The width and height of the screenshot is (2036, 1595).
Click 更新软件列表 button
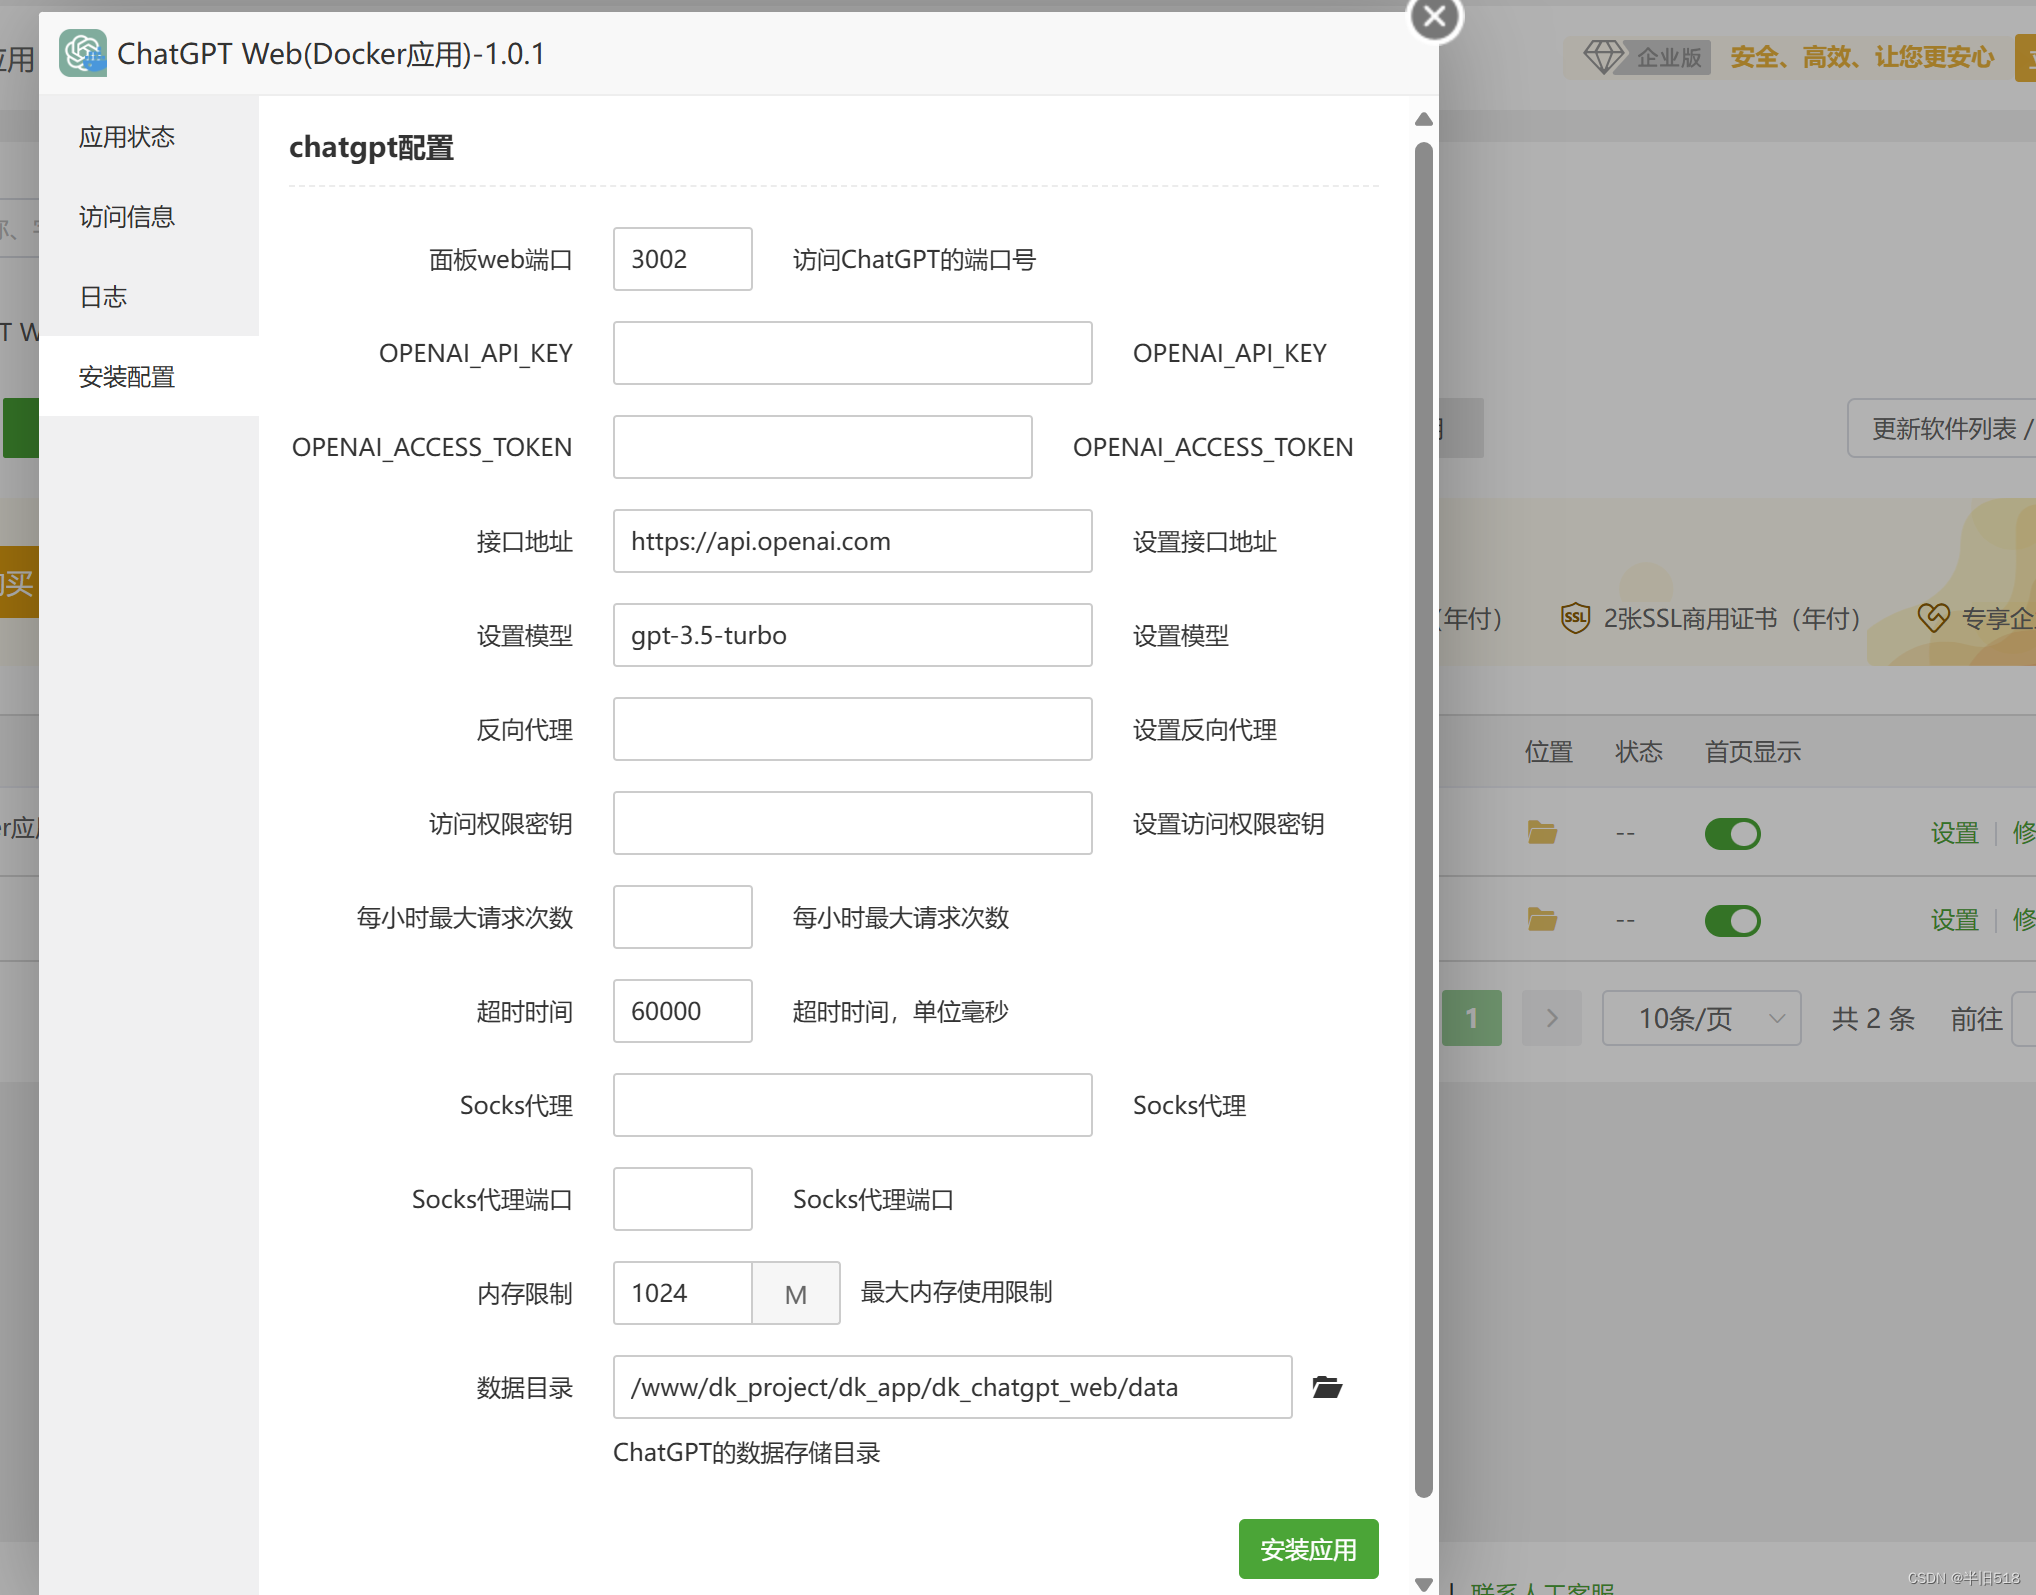[x=1943, y=429]
